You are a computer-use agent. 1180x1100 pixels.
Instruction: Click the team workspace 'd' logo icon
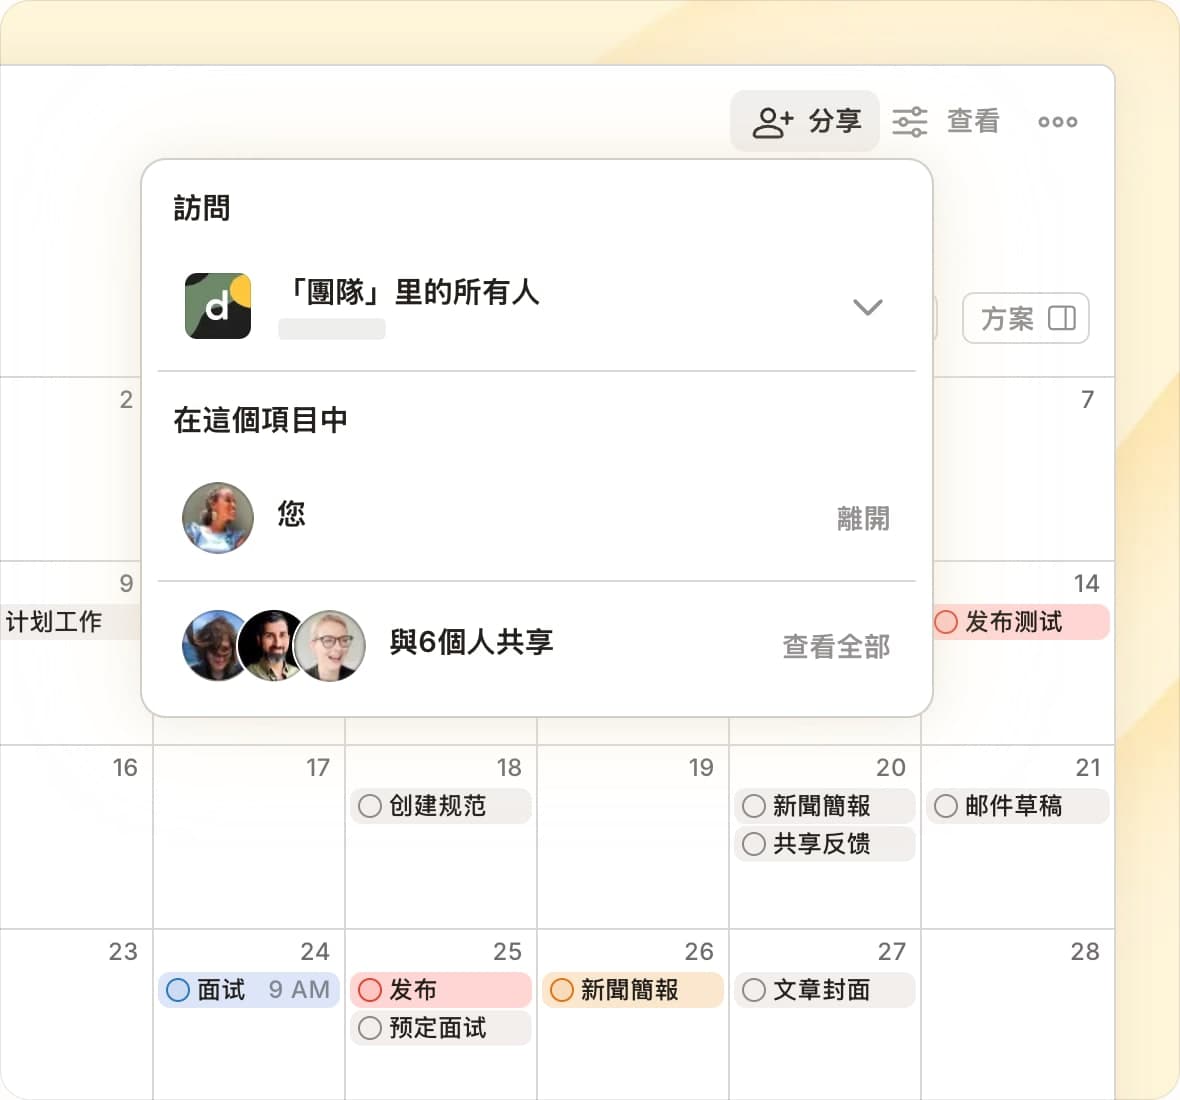[x=218, y=306]
